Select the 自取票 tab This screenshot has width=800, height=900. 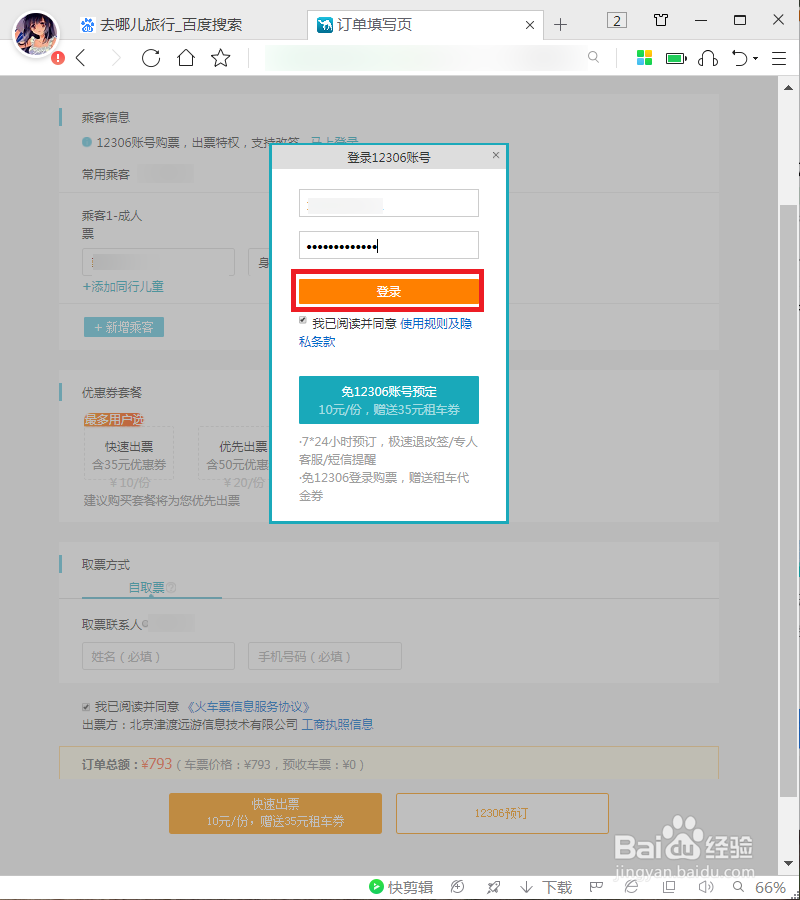(x=152, y=587)
